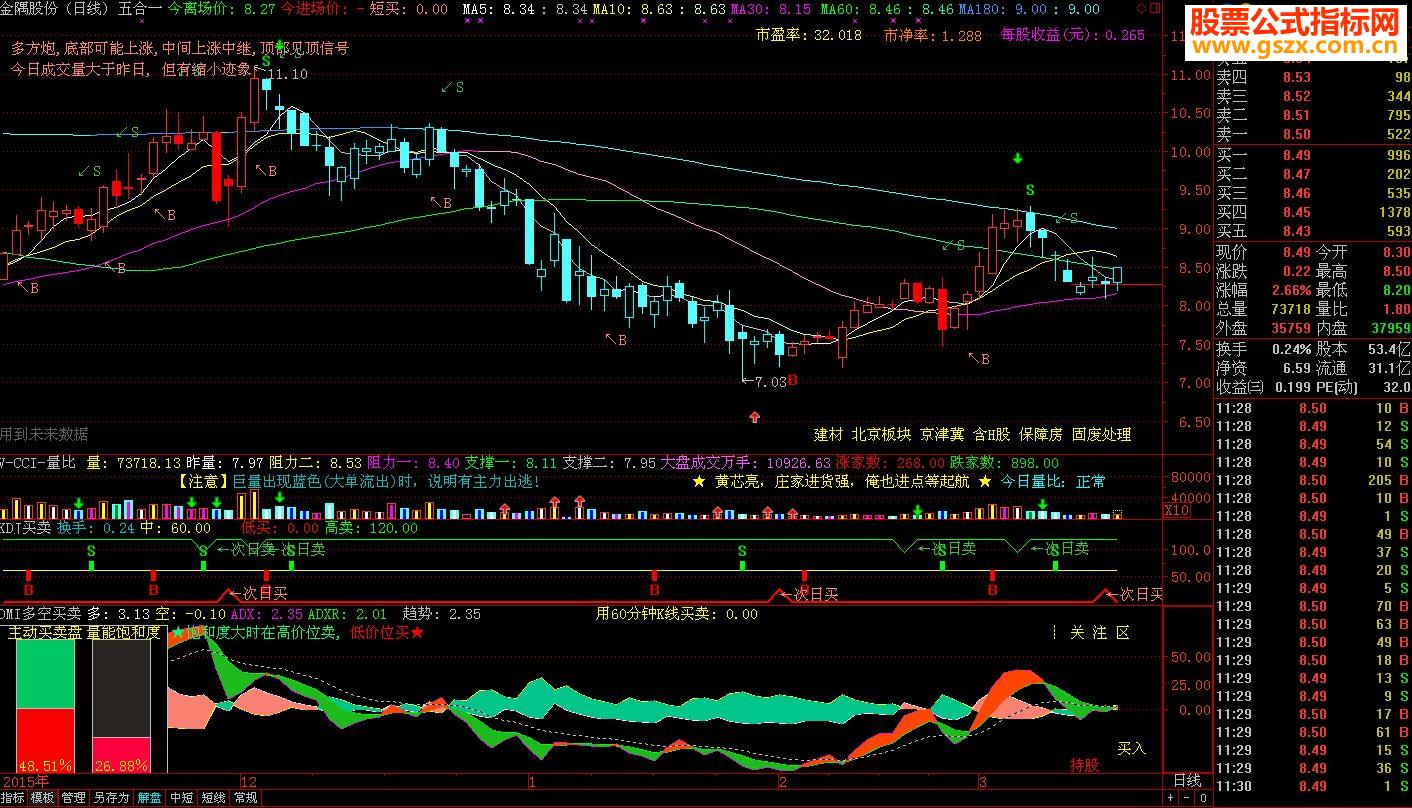Click the small marker icon at the volume chart's right end
Image resolution: width=1412 pixels, height=808 pixels.
click(1117, 514)
